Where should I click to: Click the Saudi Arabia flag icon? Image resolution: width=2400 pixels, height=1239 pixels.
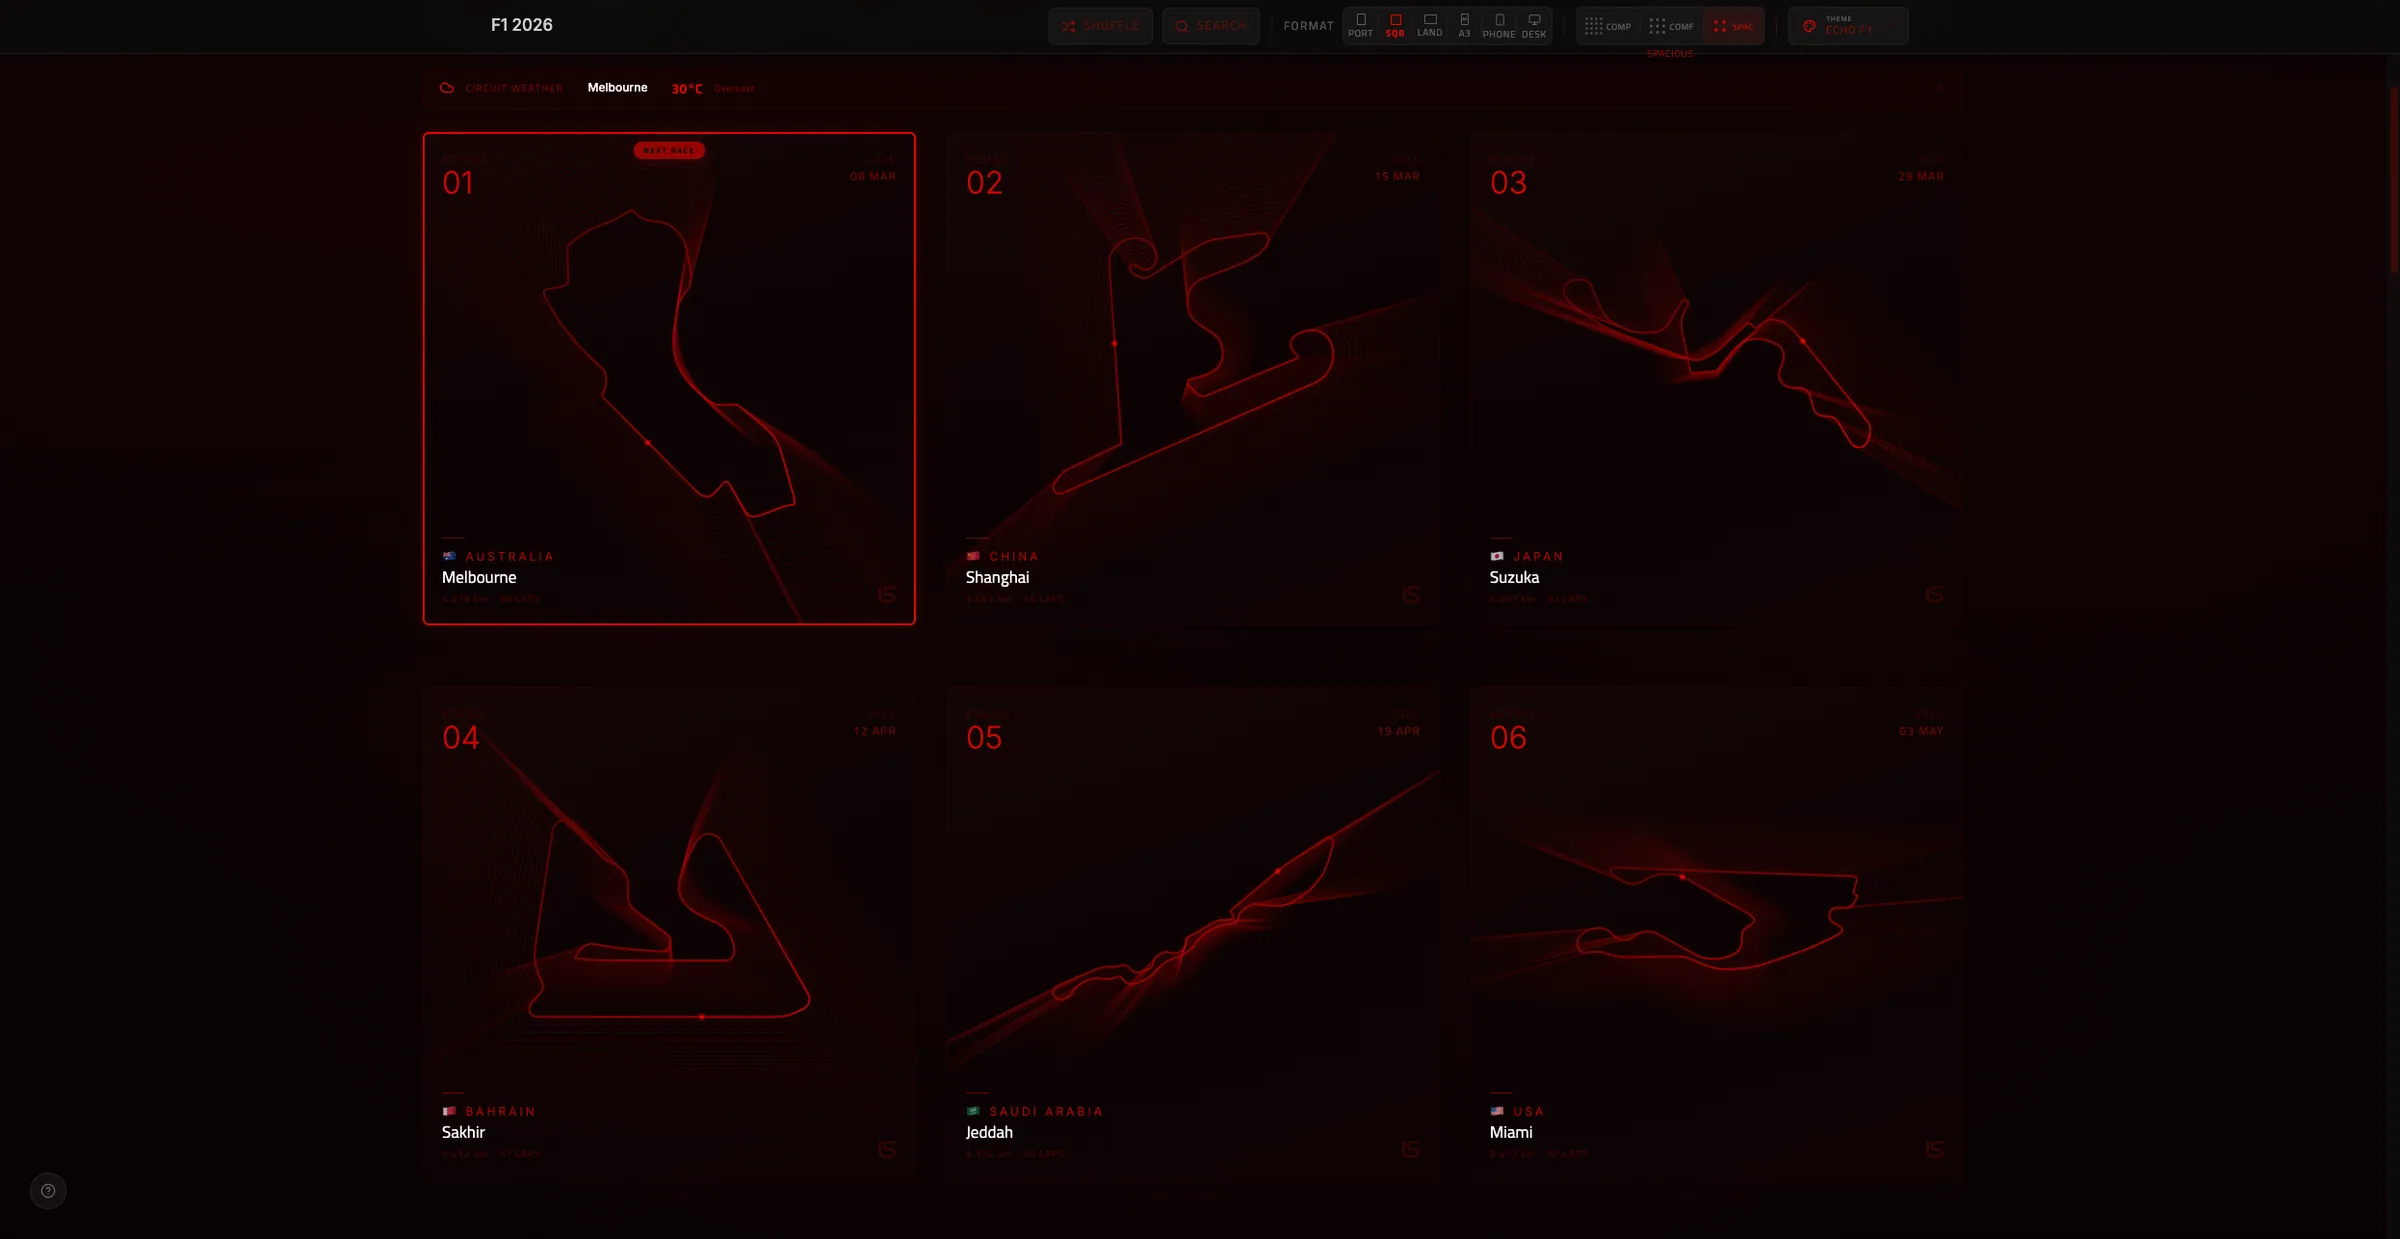pos(973,1111)
